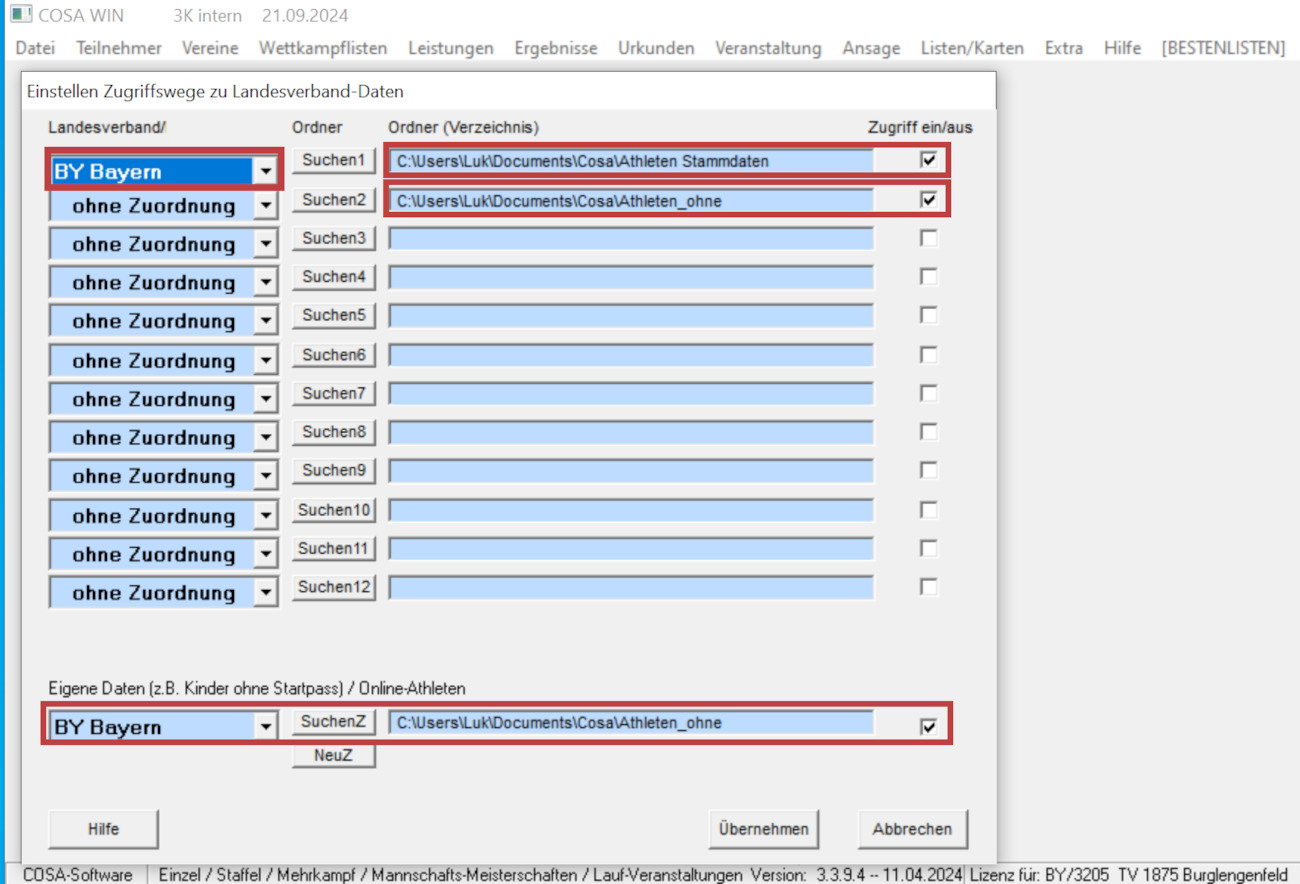Viewport: 1300px width, 884px height.
Task: Click the NeuZ button
Action: point(334,756)
